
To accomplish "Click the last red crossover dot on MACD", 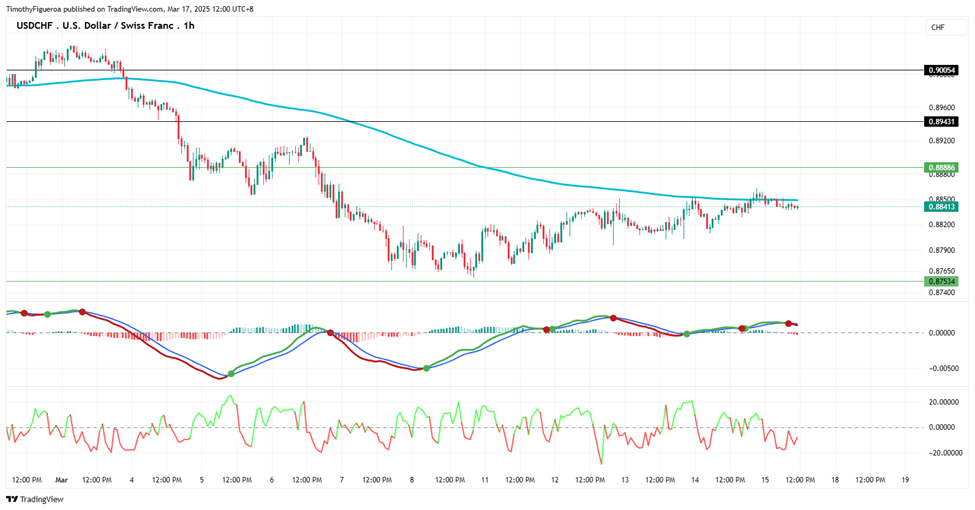I will pyautogui.click(x=788, y=323).
